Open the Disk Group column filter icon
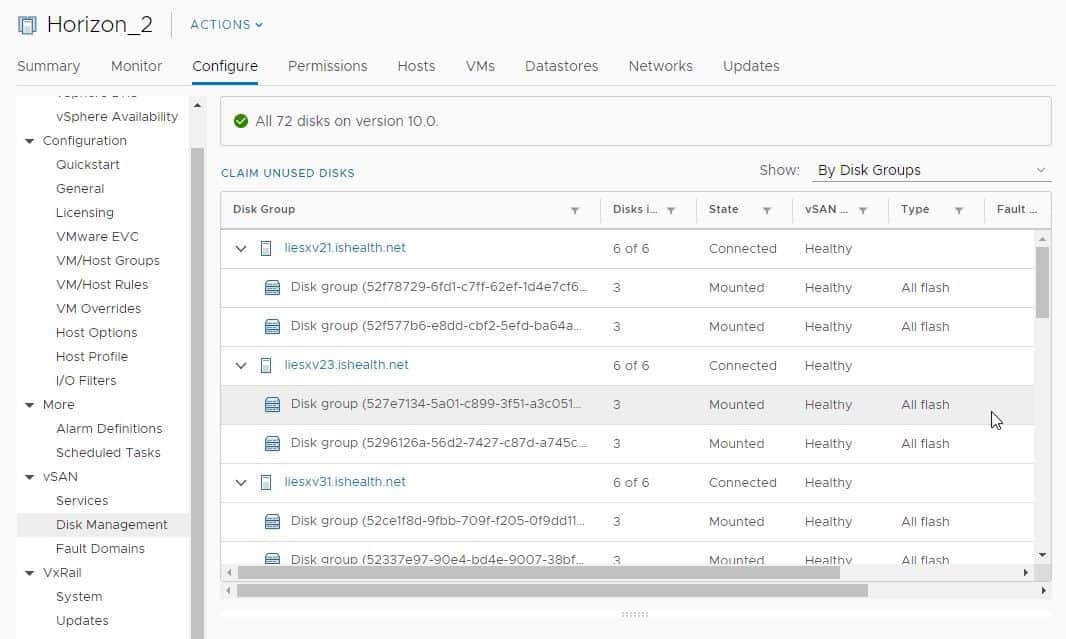Screen dimensions: 1066x639 click(575, 210)
